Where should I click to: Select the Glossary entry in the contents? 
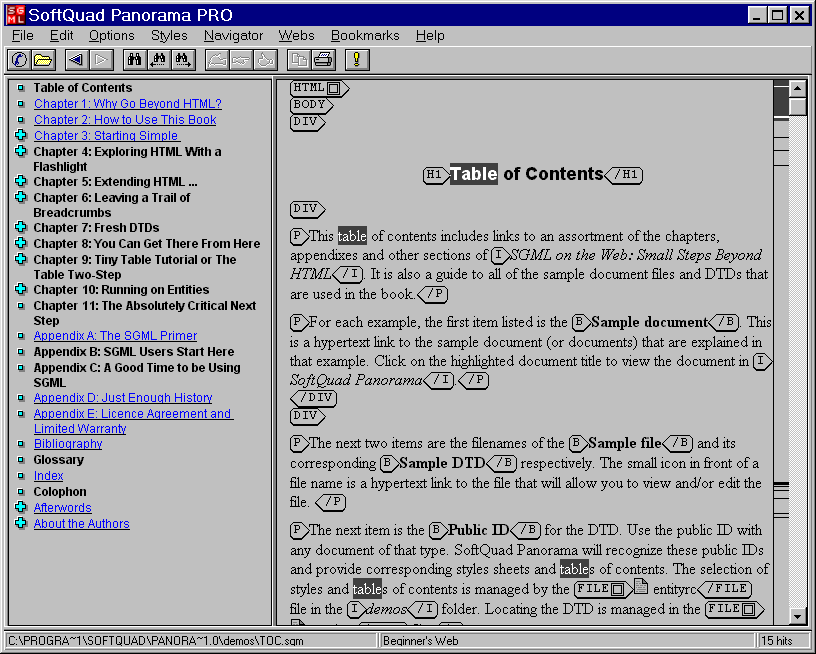pos(58,460)
